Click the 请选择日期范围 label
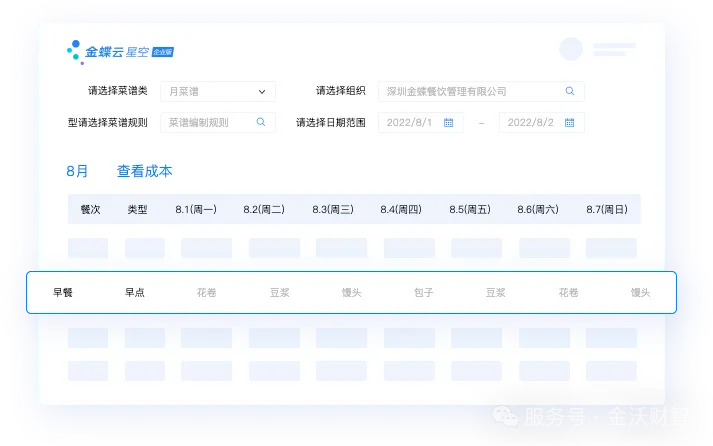Viewport: 713px width, 446px height. pos(331,122)
